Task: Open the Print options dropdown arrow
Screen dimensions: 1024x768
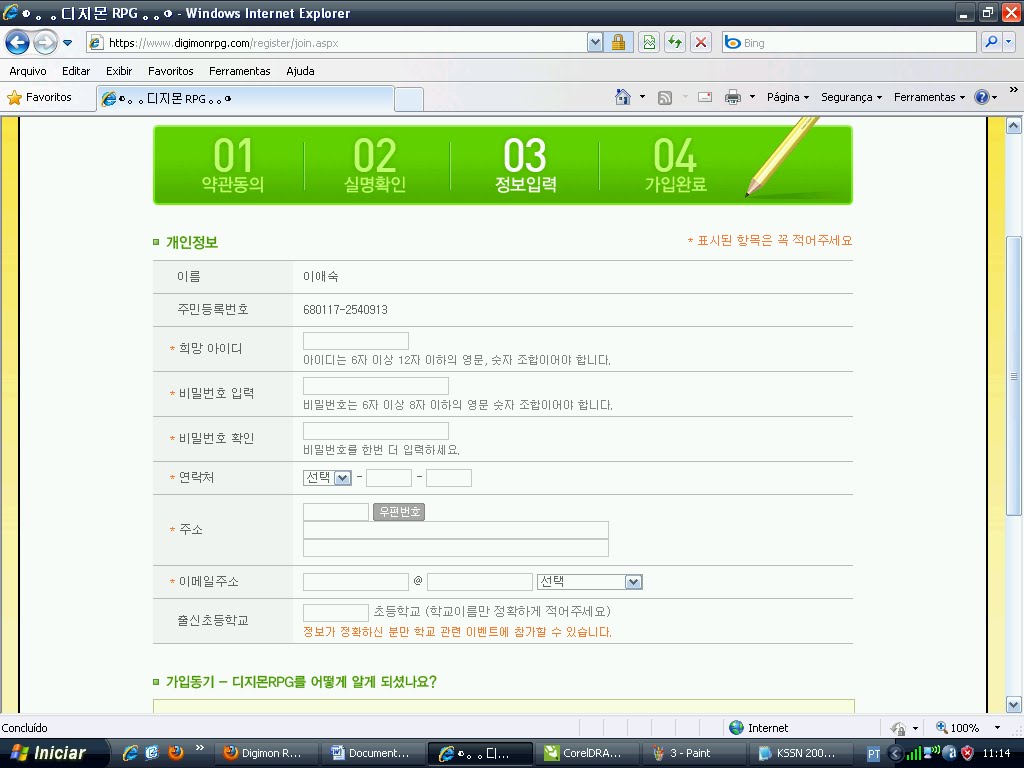Action: pyautogui.click(x=752, y=97)
